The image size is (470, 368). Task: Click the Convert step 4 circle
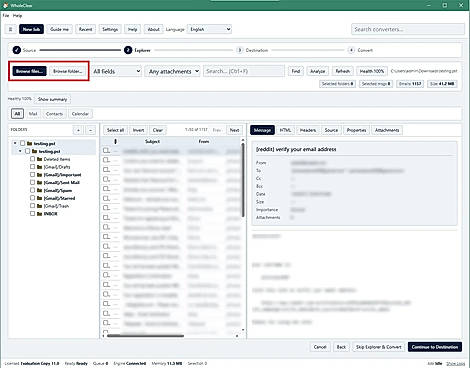pyautogui.click(x=351, y=50)
